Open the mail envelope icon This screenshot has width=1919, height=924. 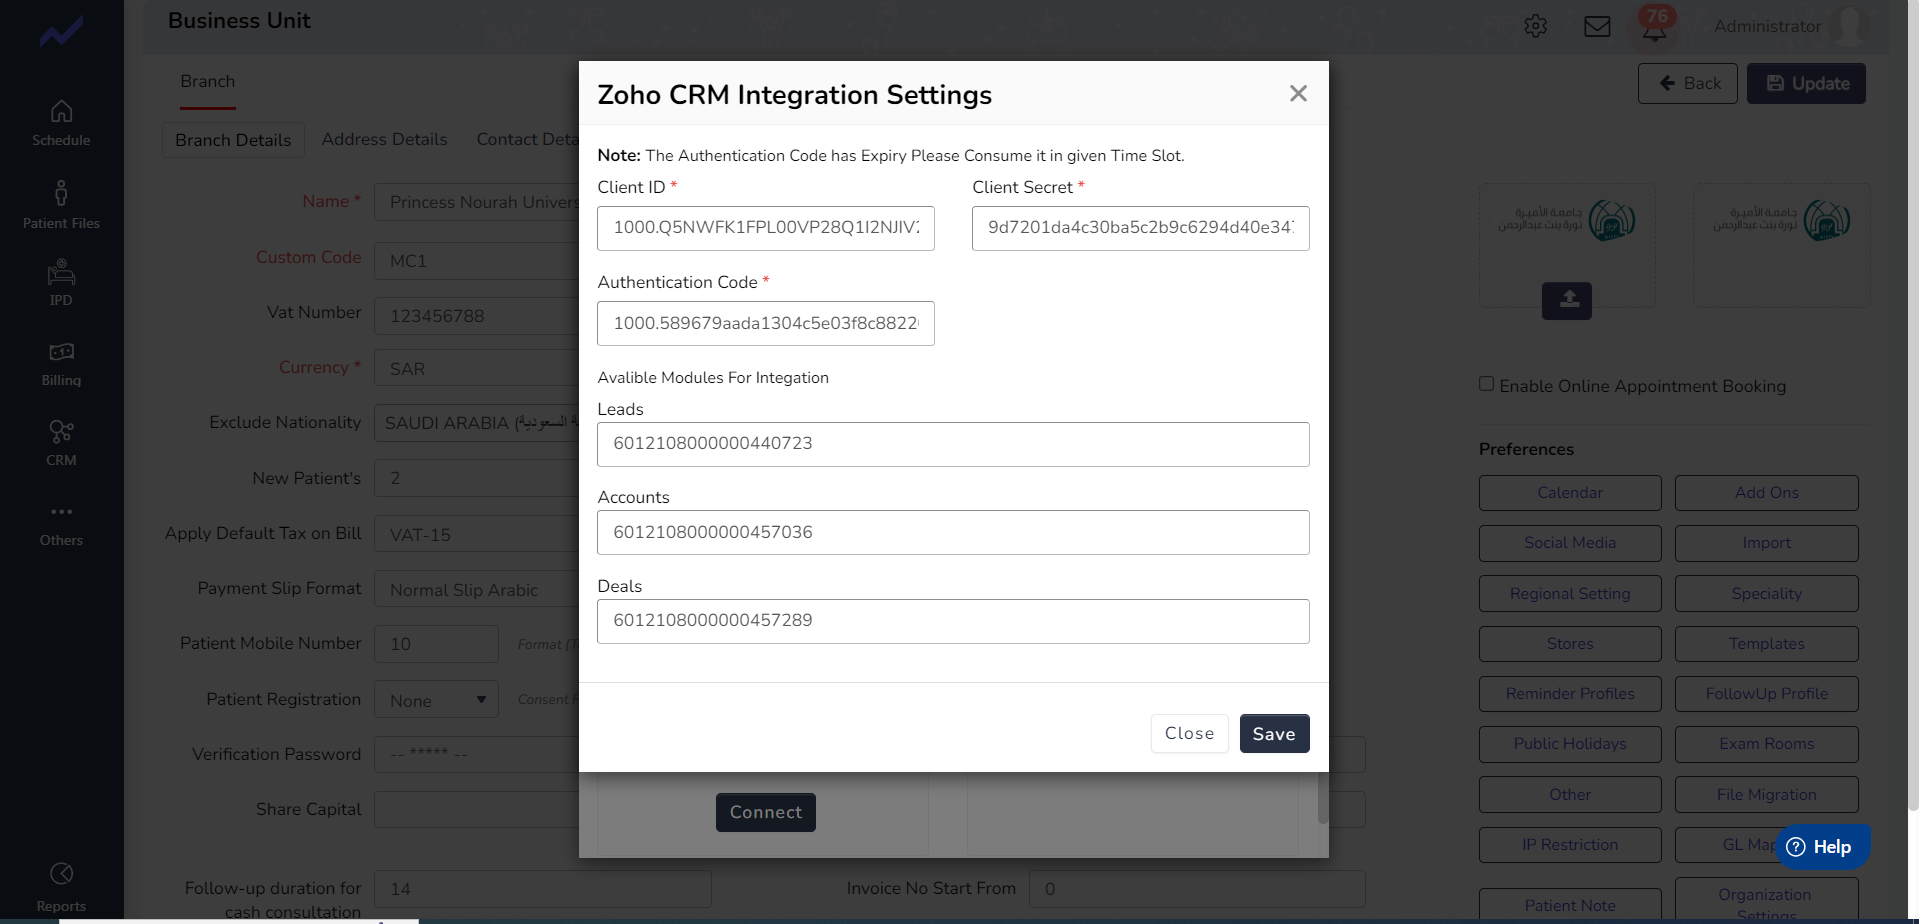pyautogui.click(x=1597, y=26)
